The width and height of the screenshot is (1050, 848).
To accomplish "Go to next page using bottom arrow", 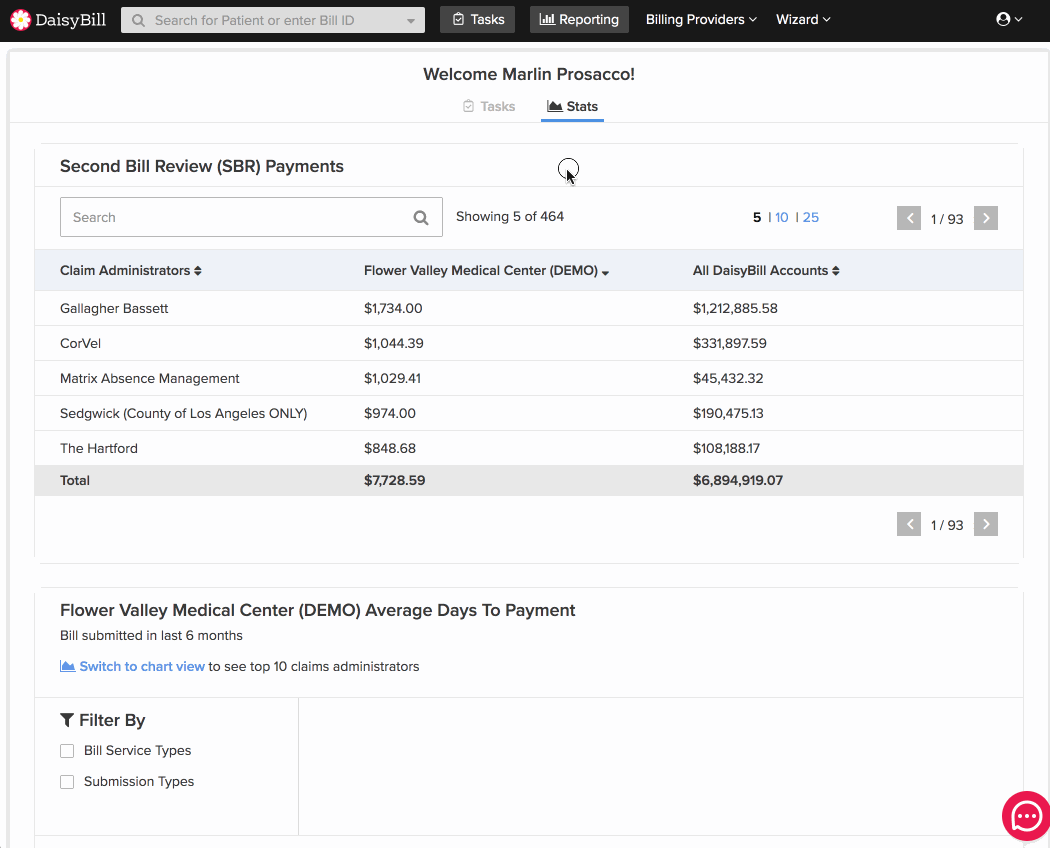I will pos(986,524).
